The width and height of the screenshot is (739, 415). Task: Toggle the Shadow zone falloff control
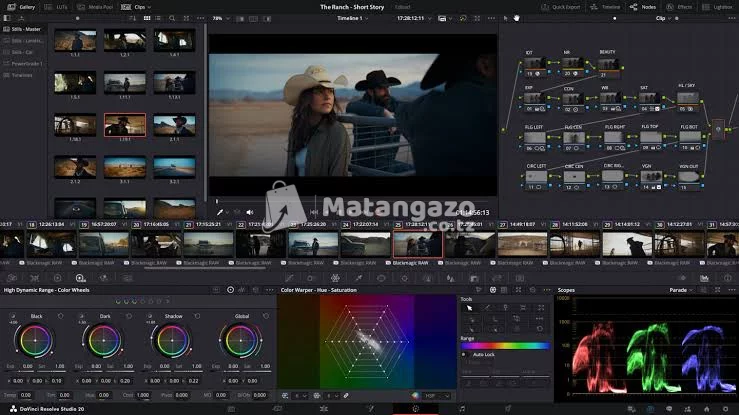(x=150, y=316)
